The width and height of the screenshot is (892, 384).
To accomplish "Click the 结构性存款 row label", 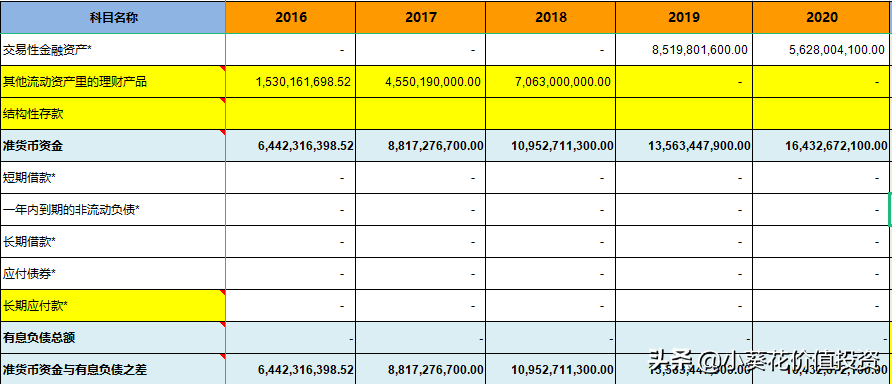I will 34,114.
